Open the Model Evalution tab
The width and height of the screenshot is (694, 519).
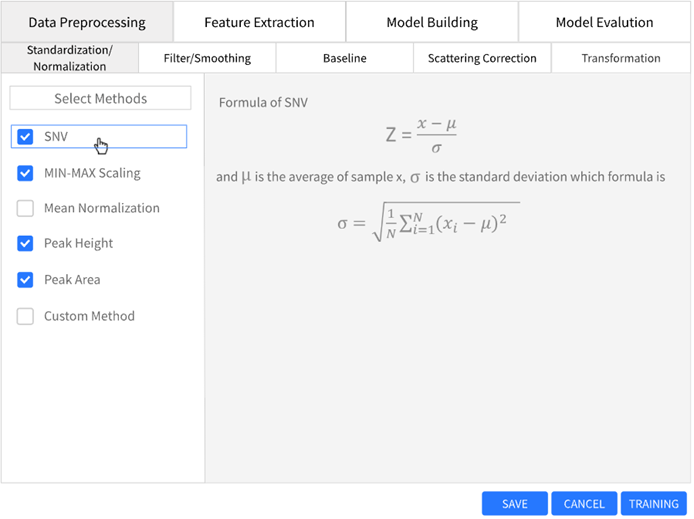pyautogui.click(x=604, y=22)
